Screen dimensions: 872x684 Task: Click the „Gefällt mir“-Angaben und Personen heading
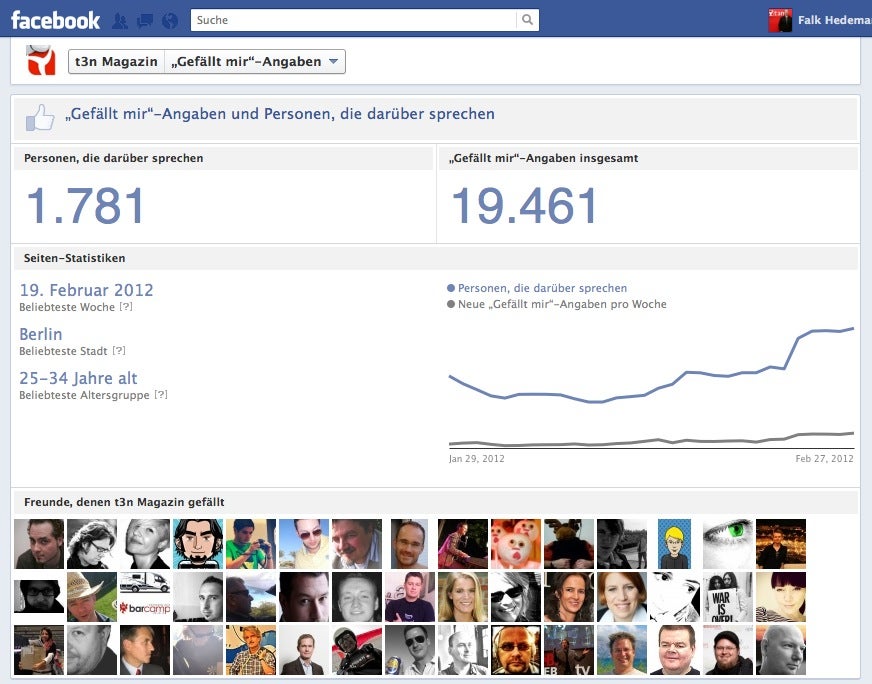pyautogui.click(x=280, y=114)
